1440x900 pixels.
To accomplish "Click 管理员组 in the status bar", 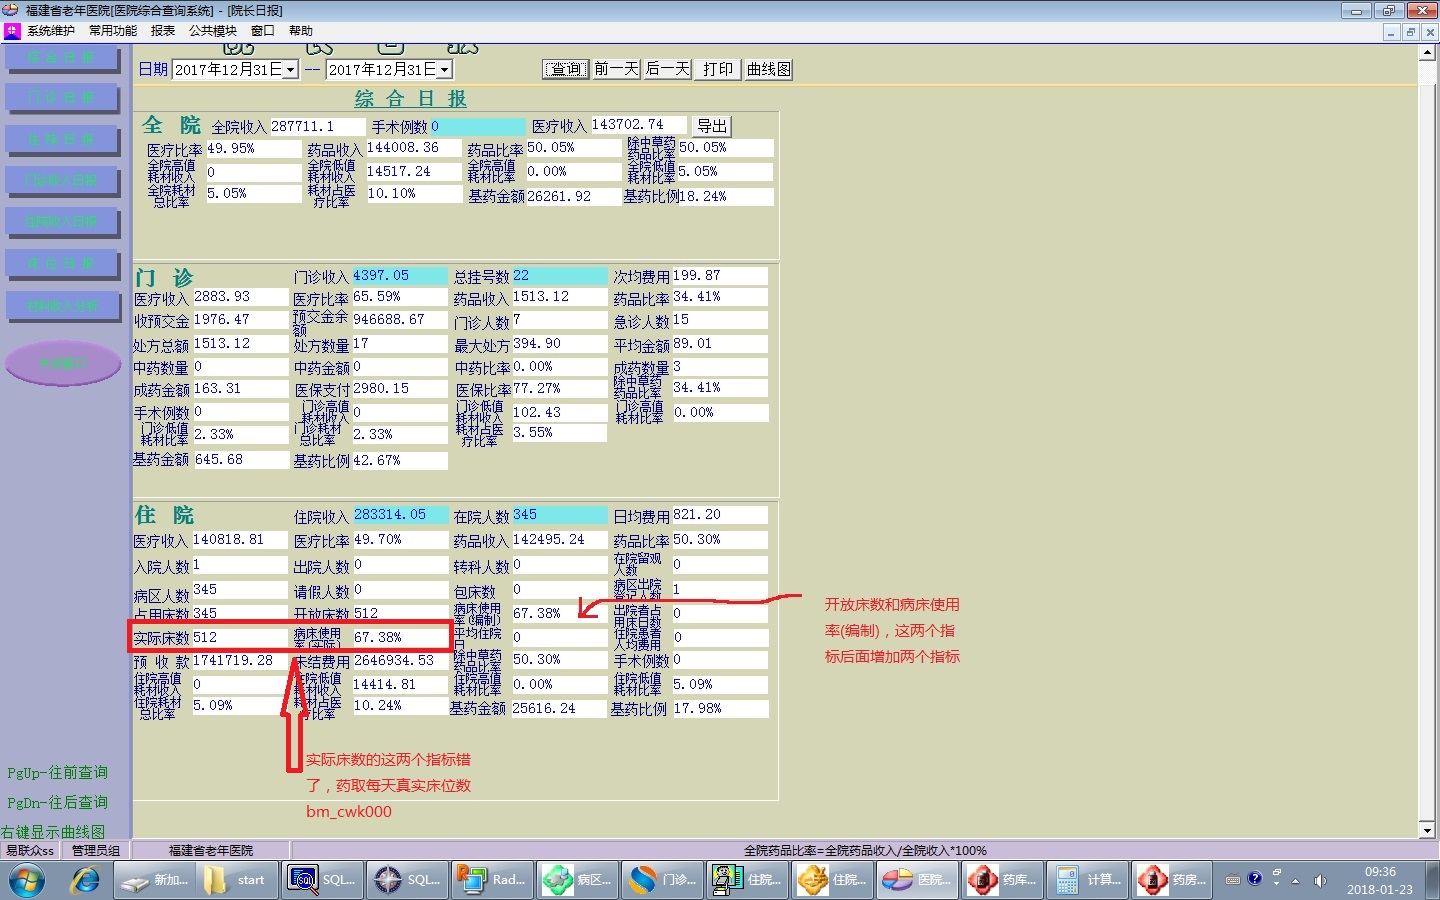I will [96, 850].
